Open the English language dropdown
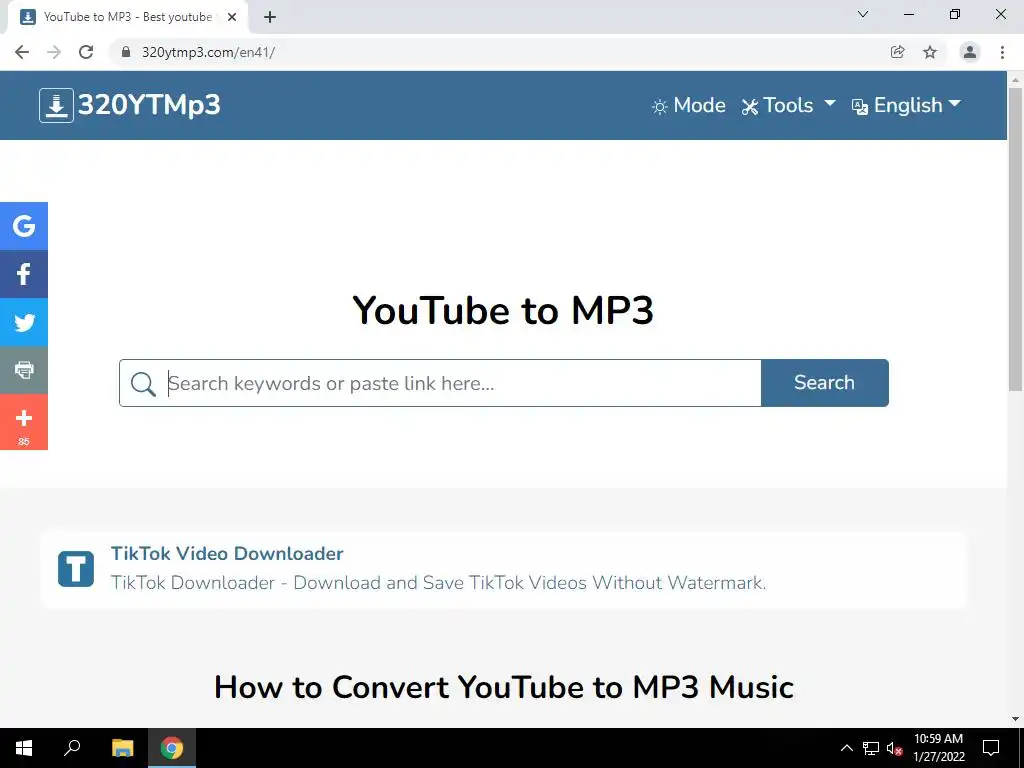This screenshot has height=768, width=1024. [x=906, y=105]
